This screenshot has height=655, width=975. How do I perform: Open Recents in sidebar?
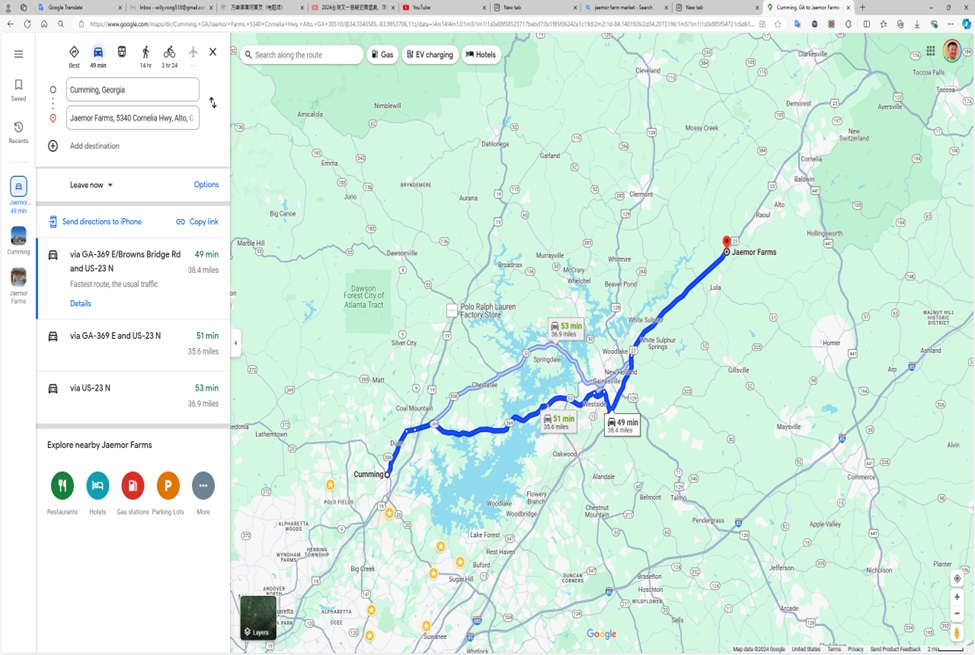(19, 132)
